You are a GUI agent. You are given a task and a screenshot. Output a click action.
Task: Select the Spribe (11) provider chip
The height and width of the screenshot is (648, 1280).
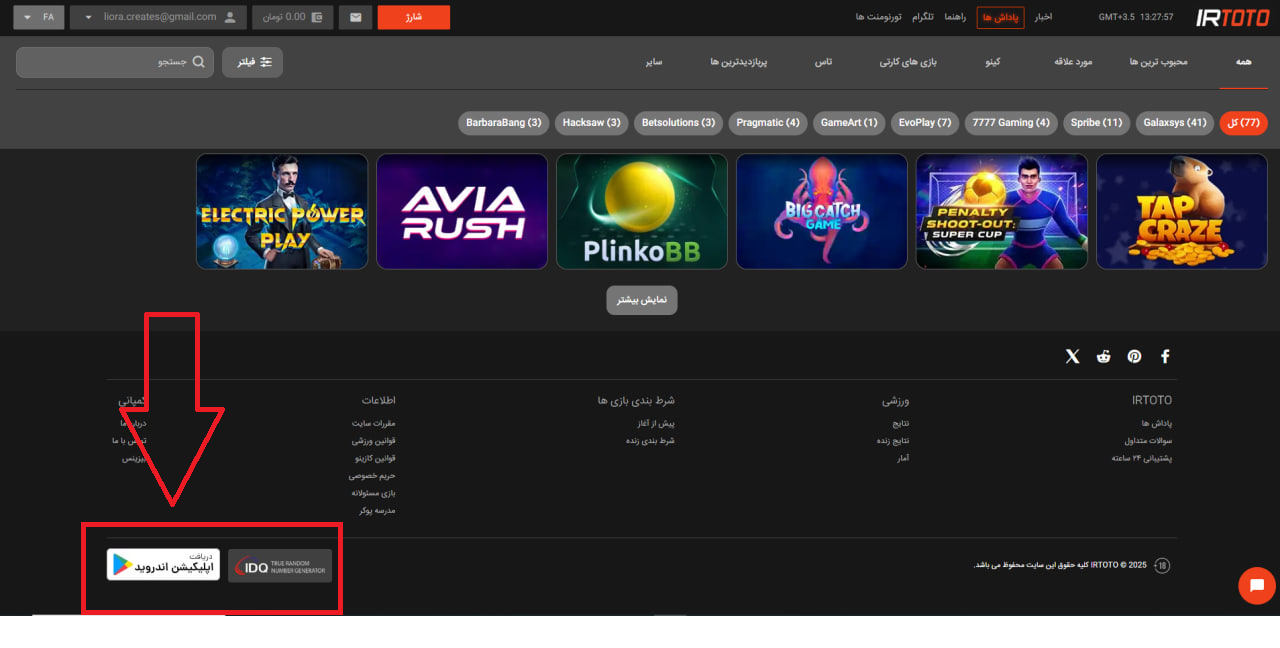[x=1096, y=123]
